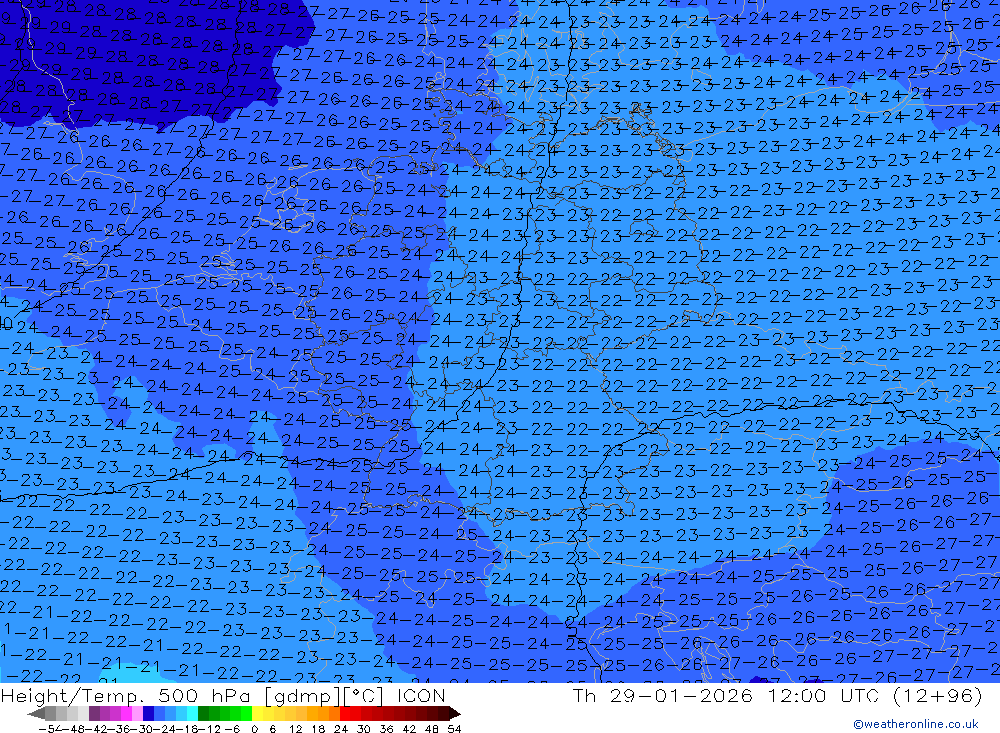
Task: Click the dark green legend swatch at -12
Action: pyautogui.click(x=203, y=713)
